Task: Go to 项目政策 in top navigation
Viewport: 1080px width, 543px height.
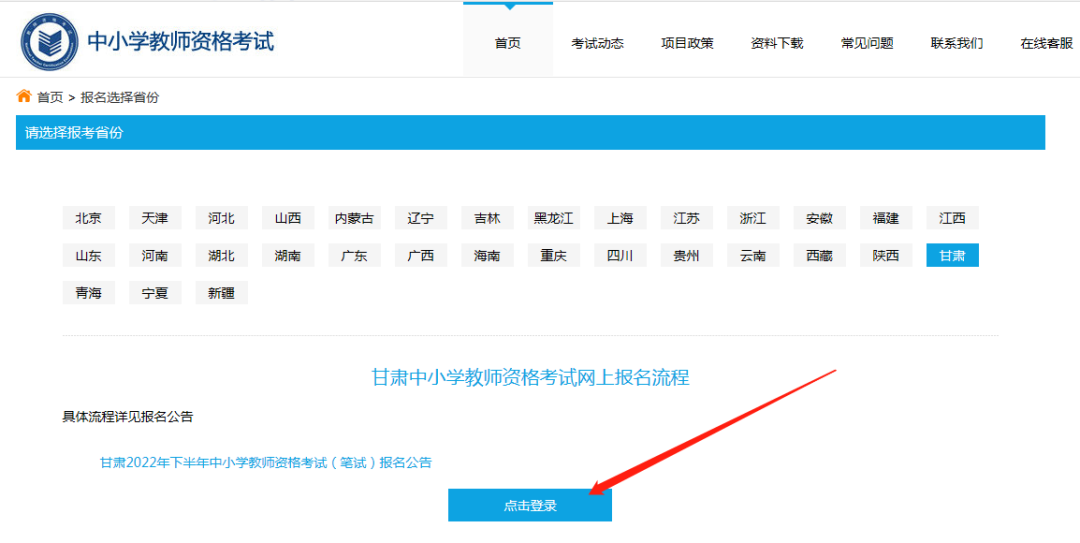Action: (x=687, y=43)
